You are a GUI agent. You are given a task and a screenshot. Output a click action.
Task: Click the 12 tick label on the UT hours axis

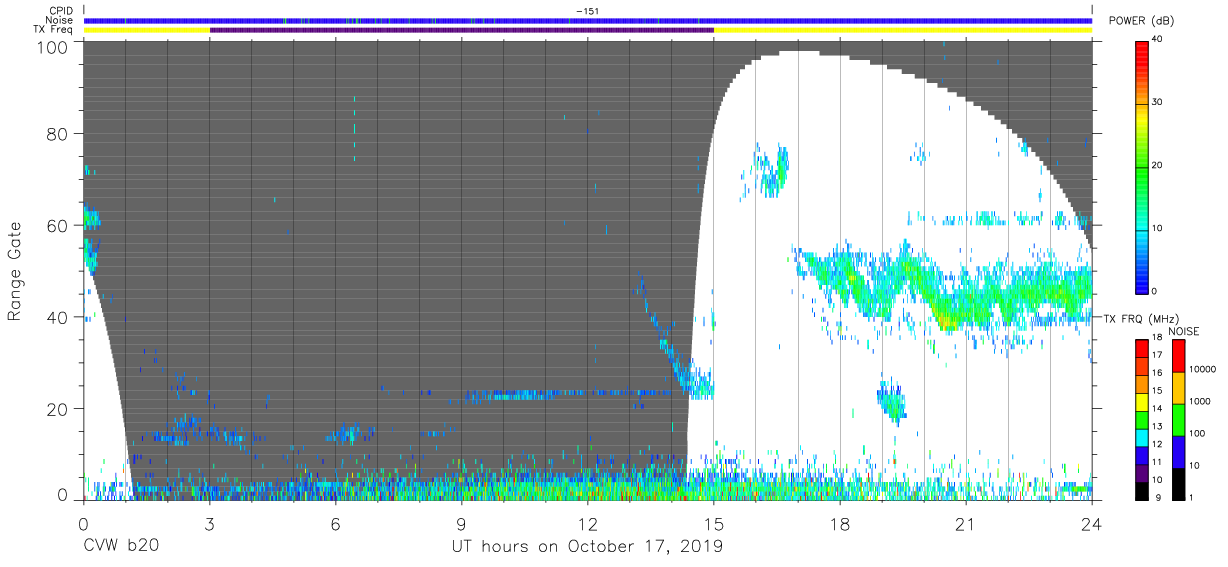click(588, 523)
